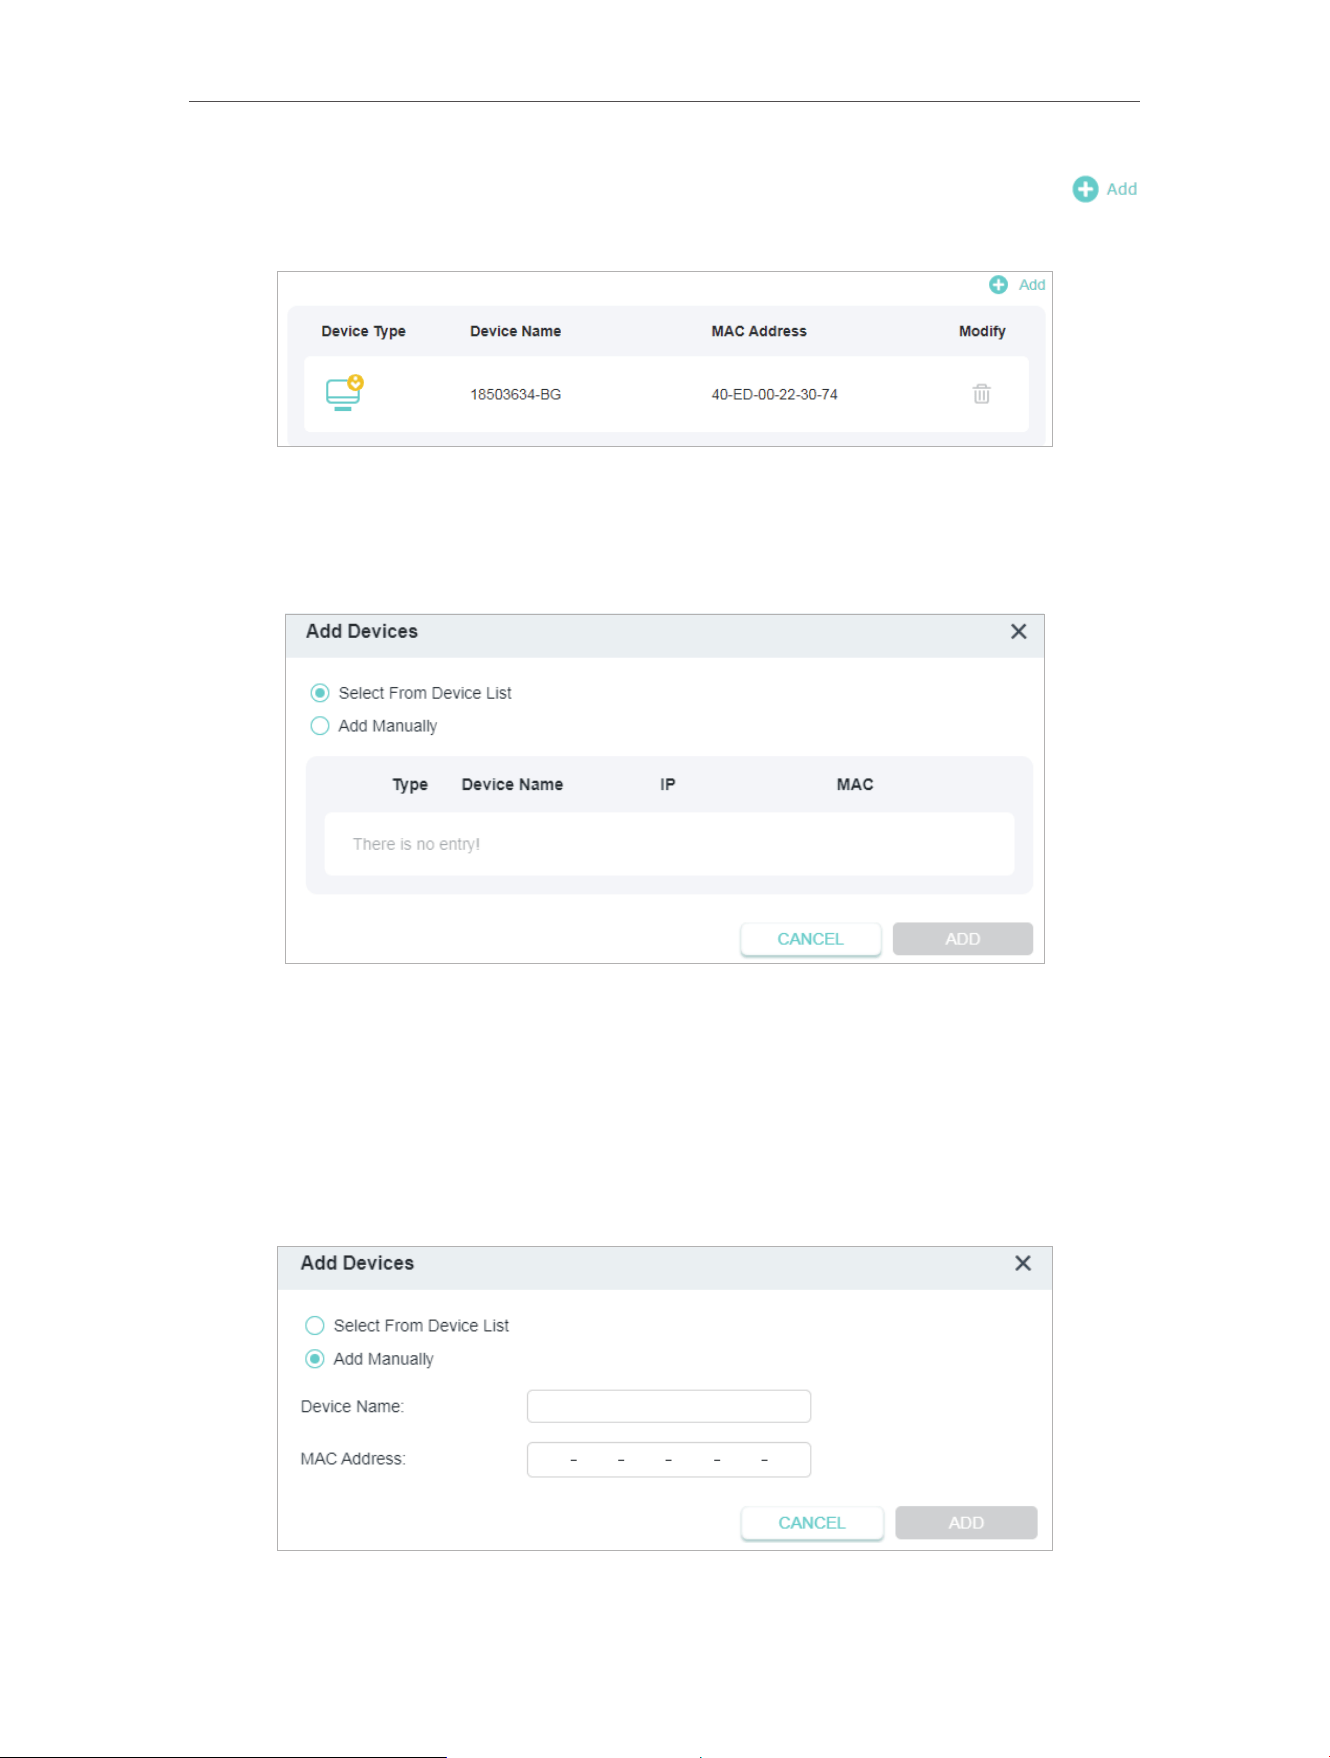Click the IP column header in dialog
Screen dimensions: 1330x1758
point(668,785)
